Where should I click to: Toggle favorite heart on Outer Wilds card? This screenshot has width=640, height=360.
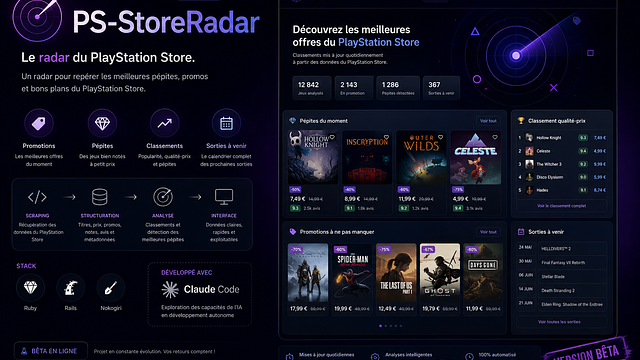coord(440,137)
